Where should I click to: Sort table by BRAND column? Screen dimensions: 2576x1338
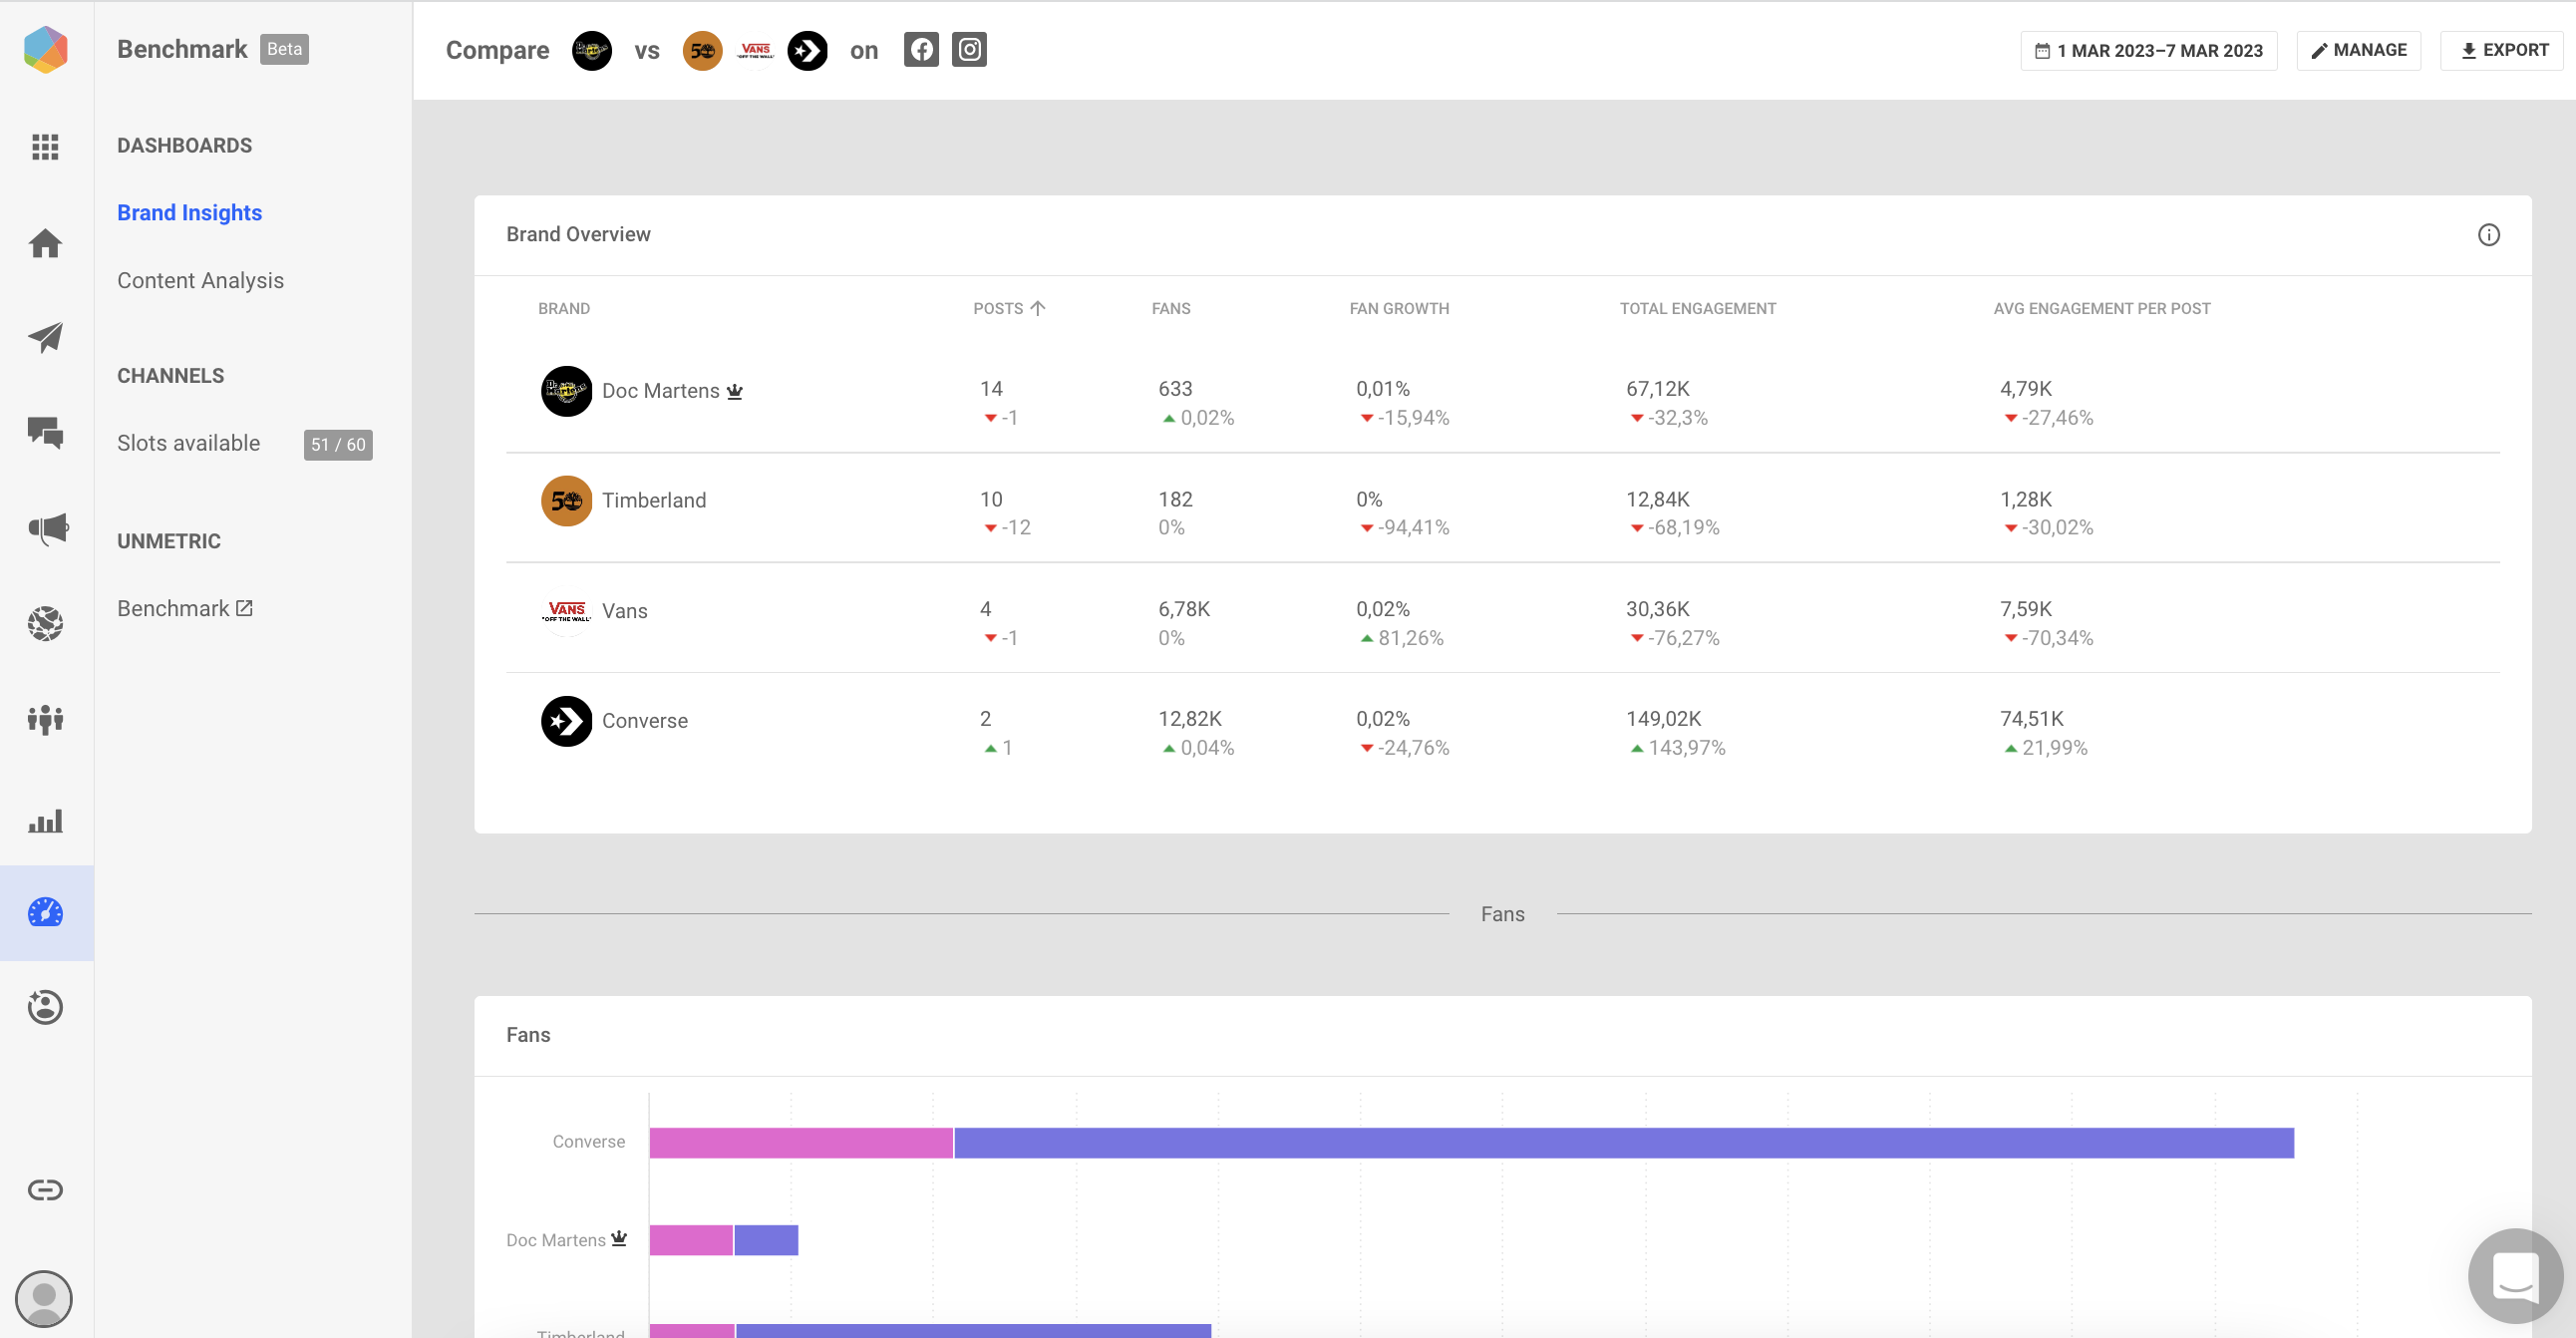(x=564, y=309)
